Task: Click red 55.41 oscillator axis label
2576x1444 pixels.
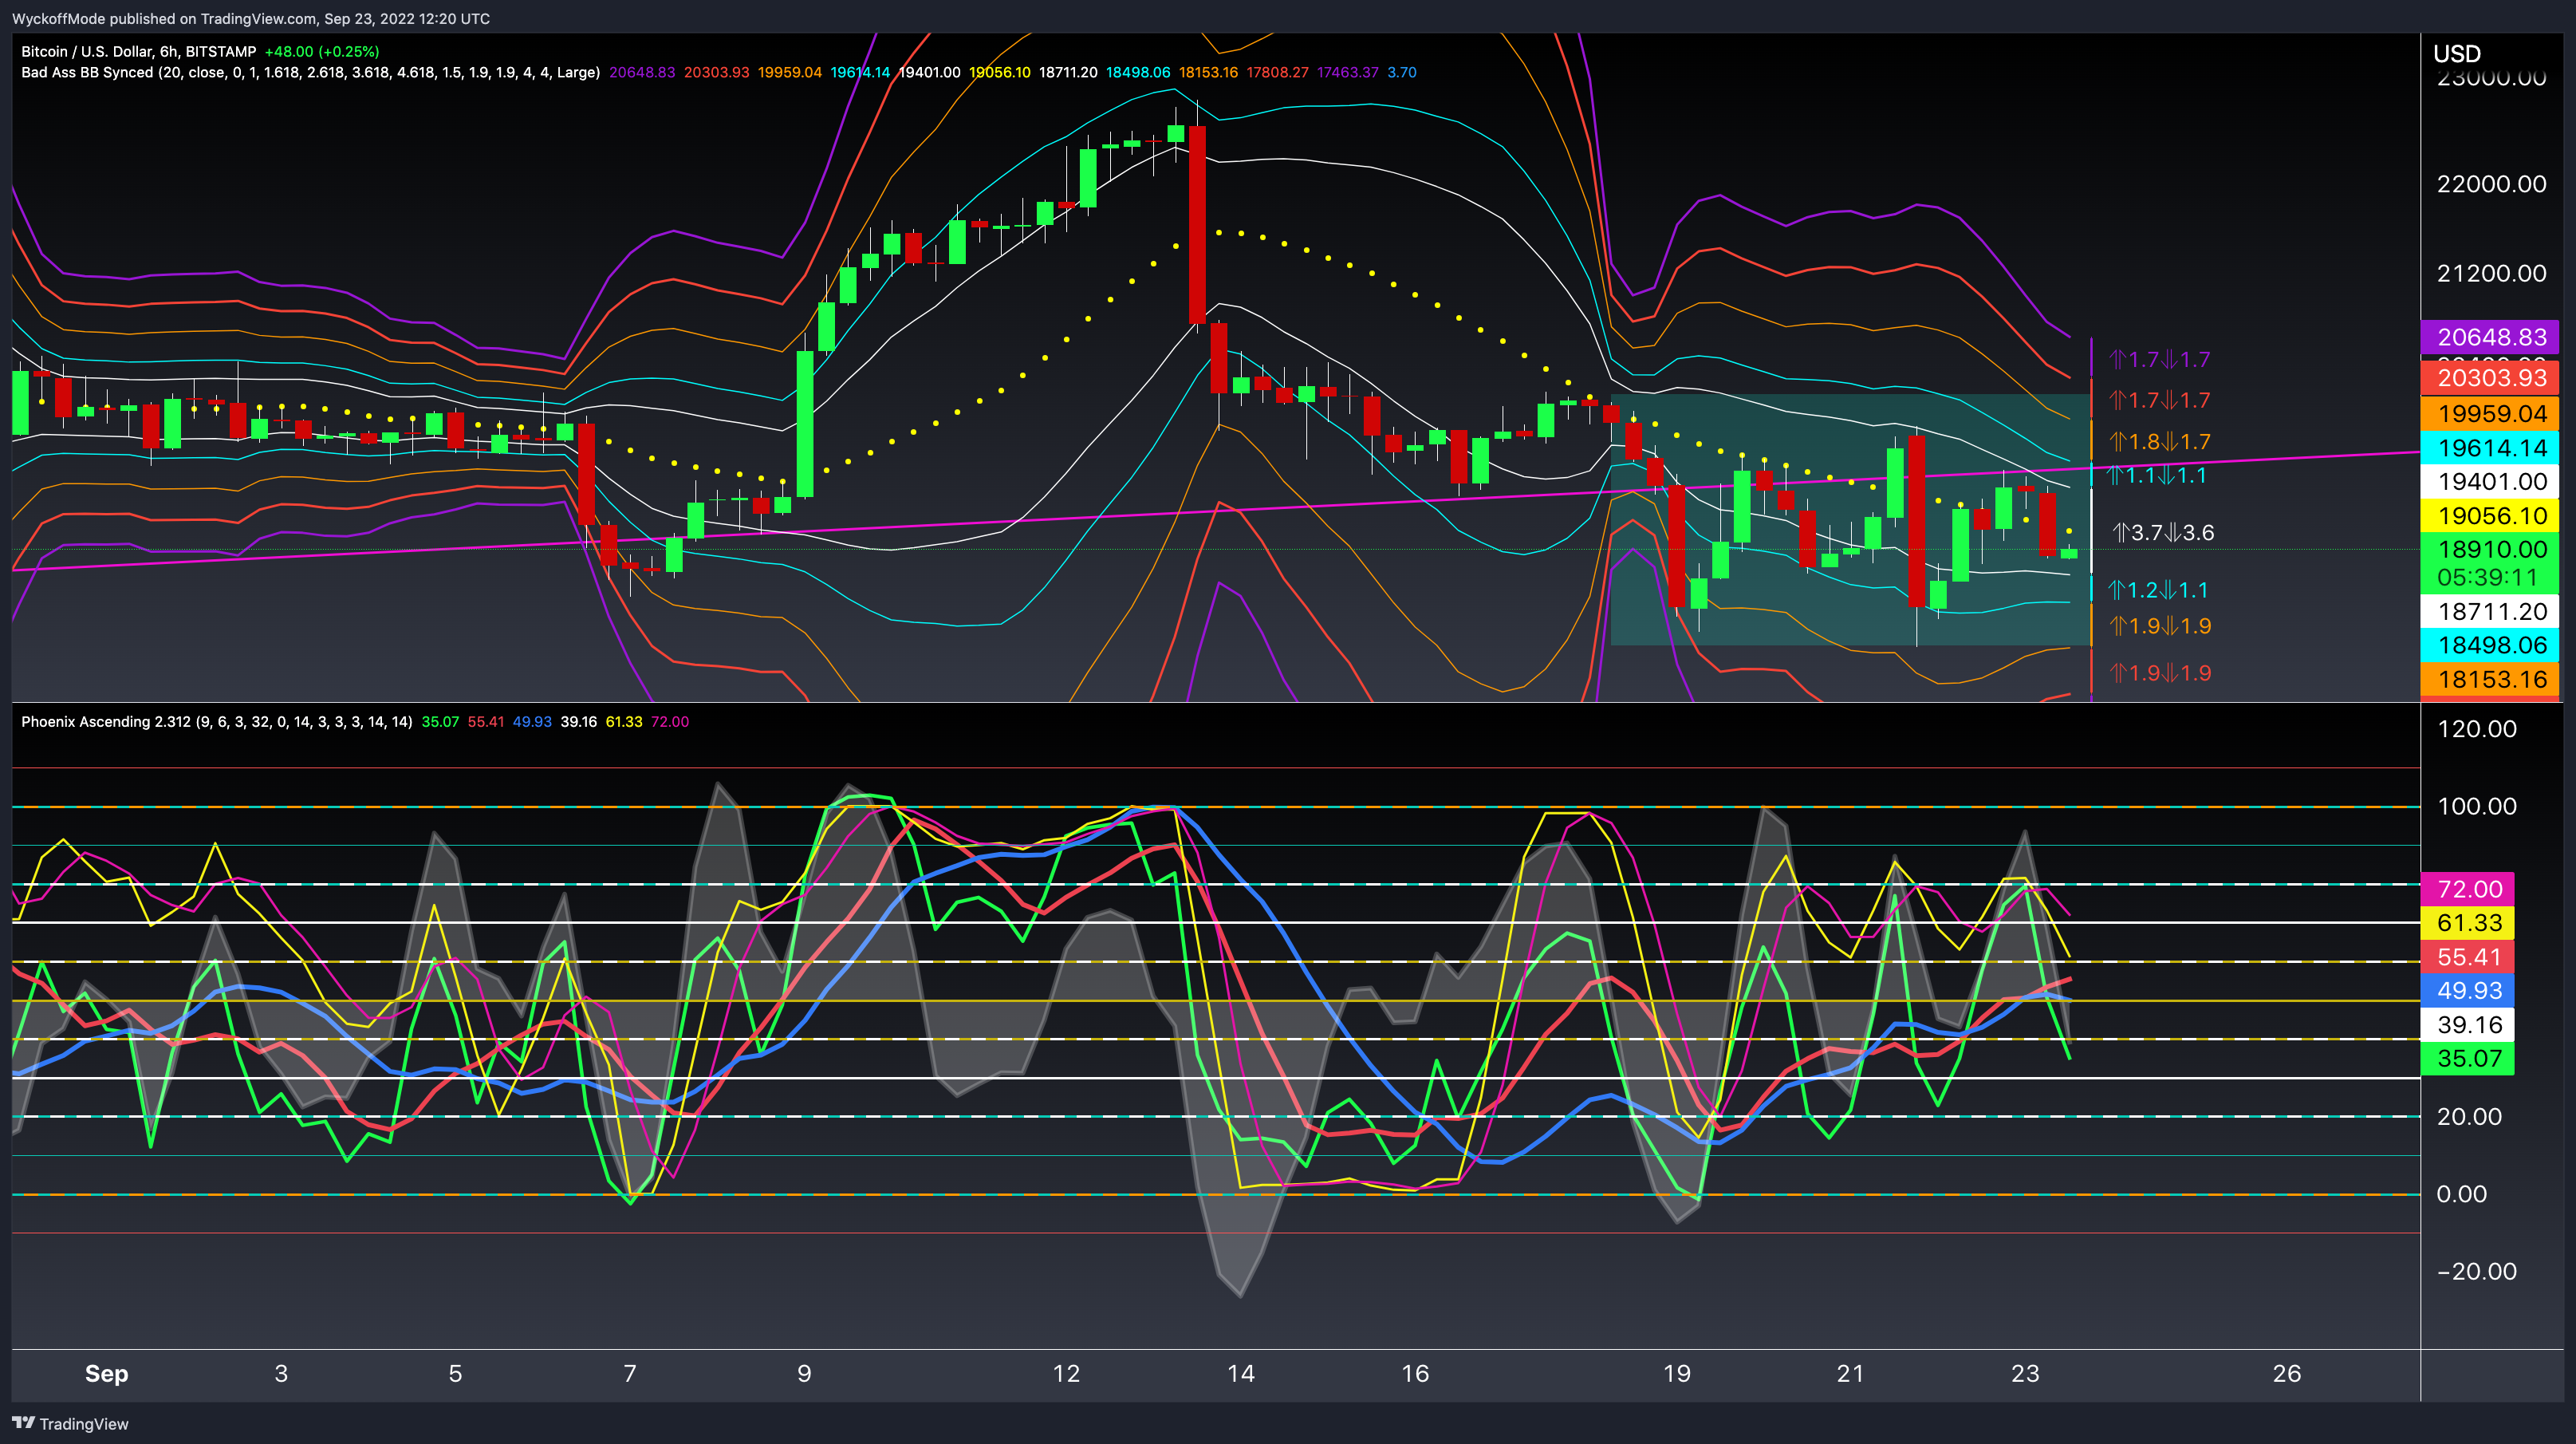Action: coord(2468,957)
